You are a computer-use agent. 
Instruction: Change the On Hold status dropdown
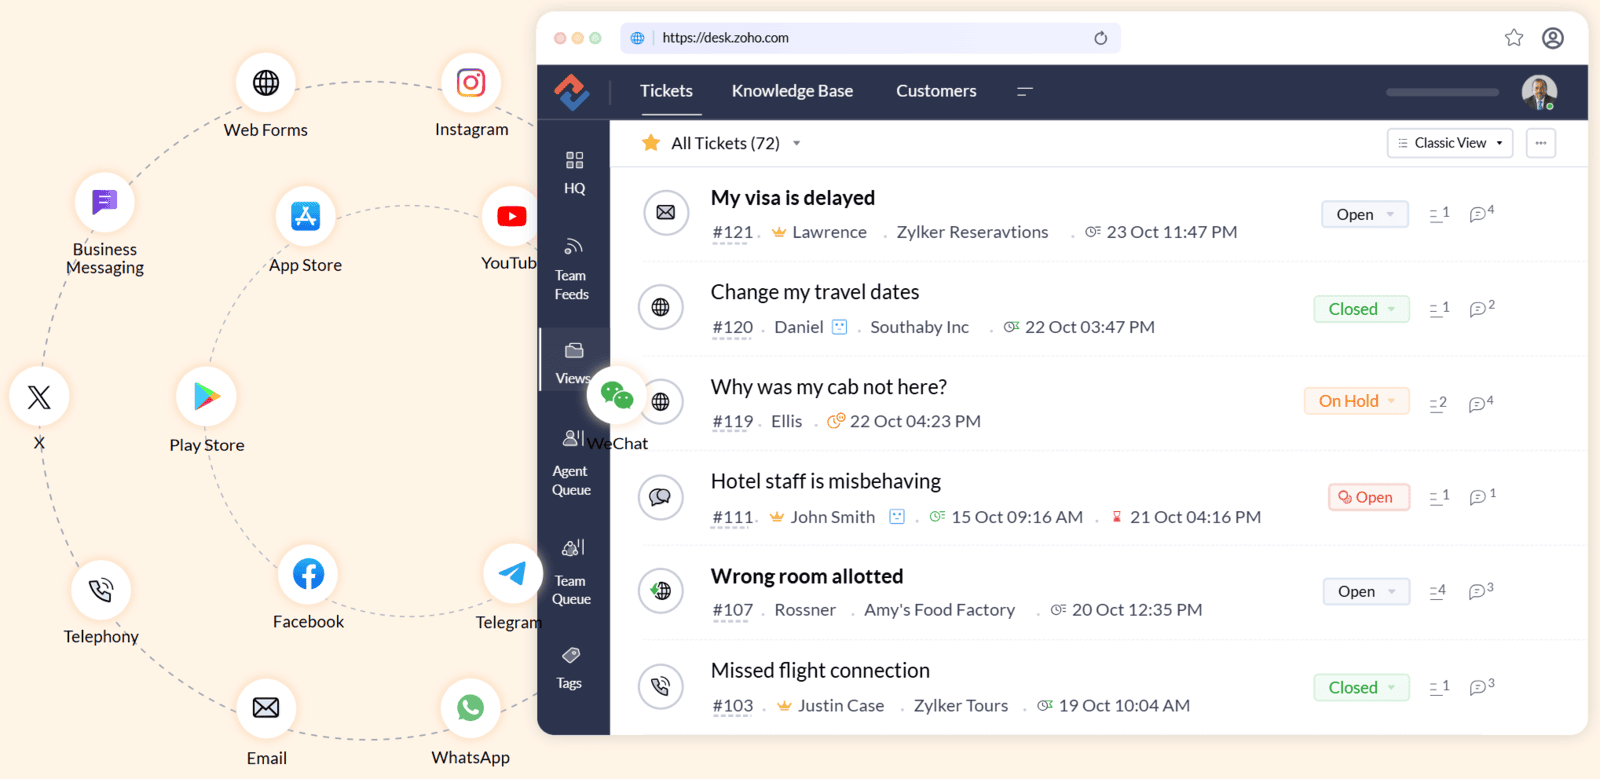1357,401
